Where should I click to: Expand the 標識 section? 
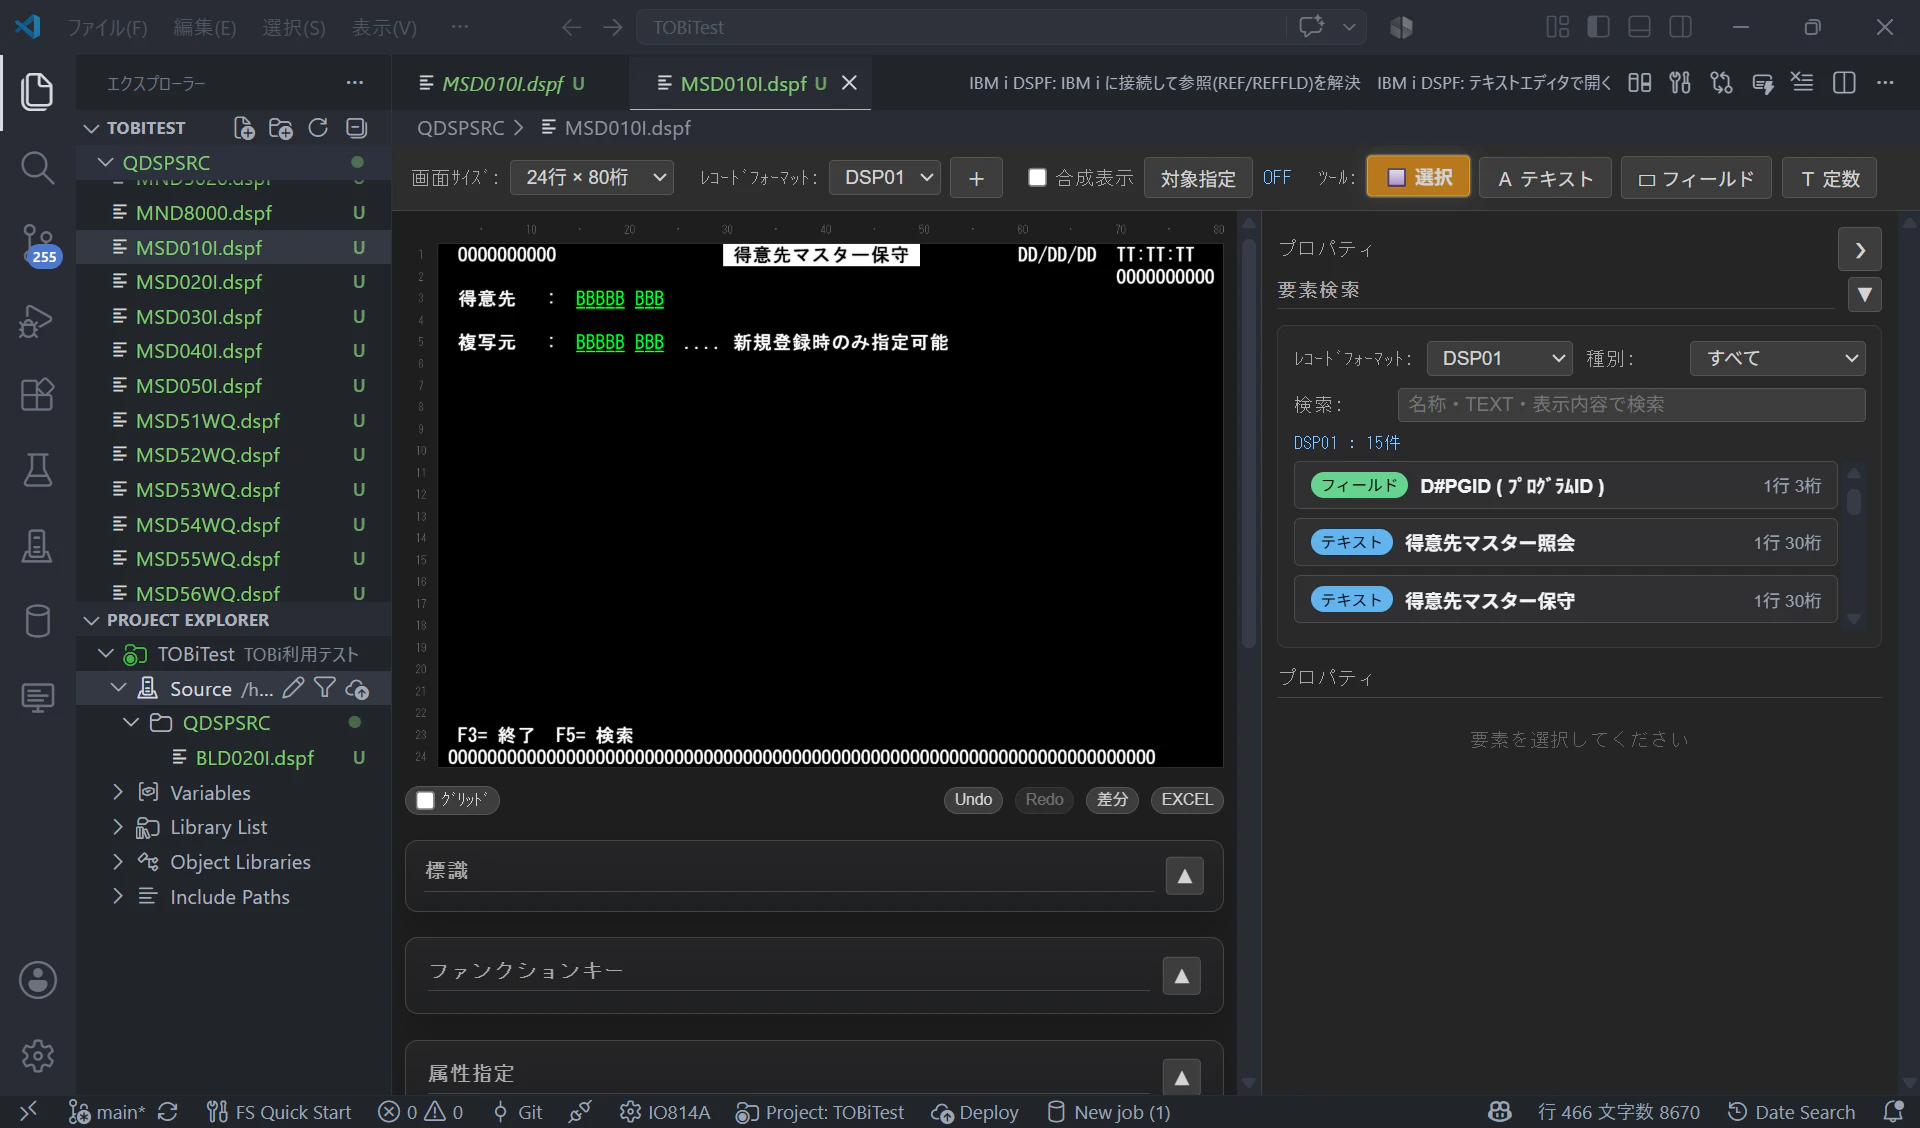[x=1184, y=876]
